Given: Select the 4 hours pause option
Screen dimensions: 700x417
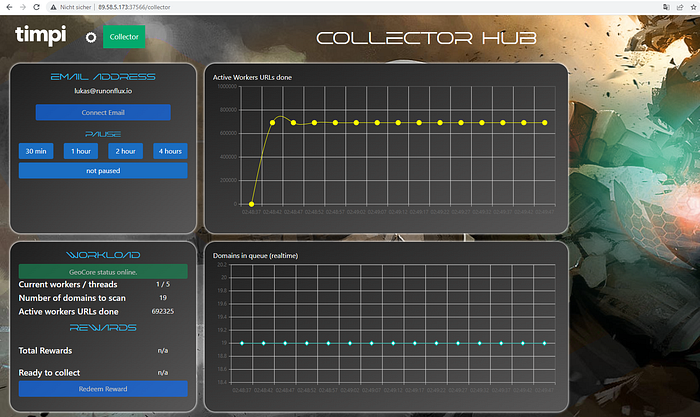Looking at the screenshot, I should click(x=170, y=151).
